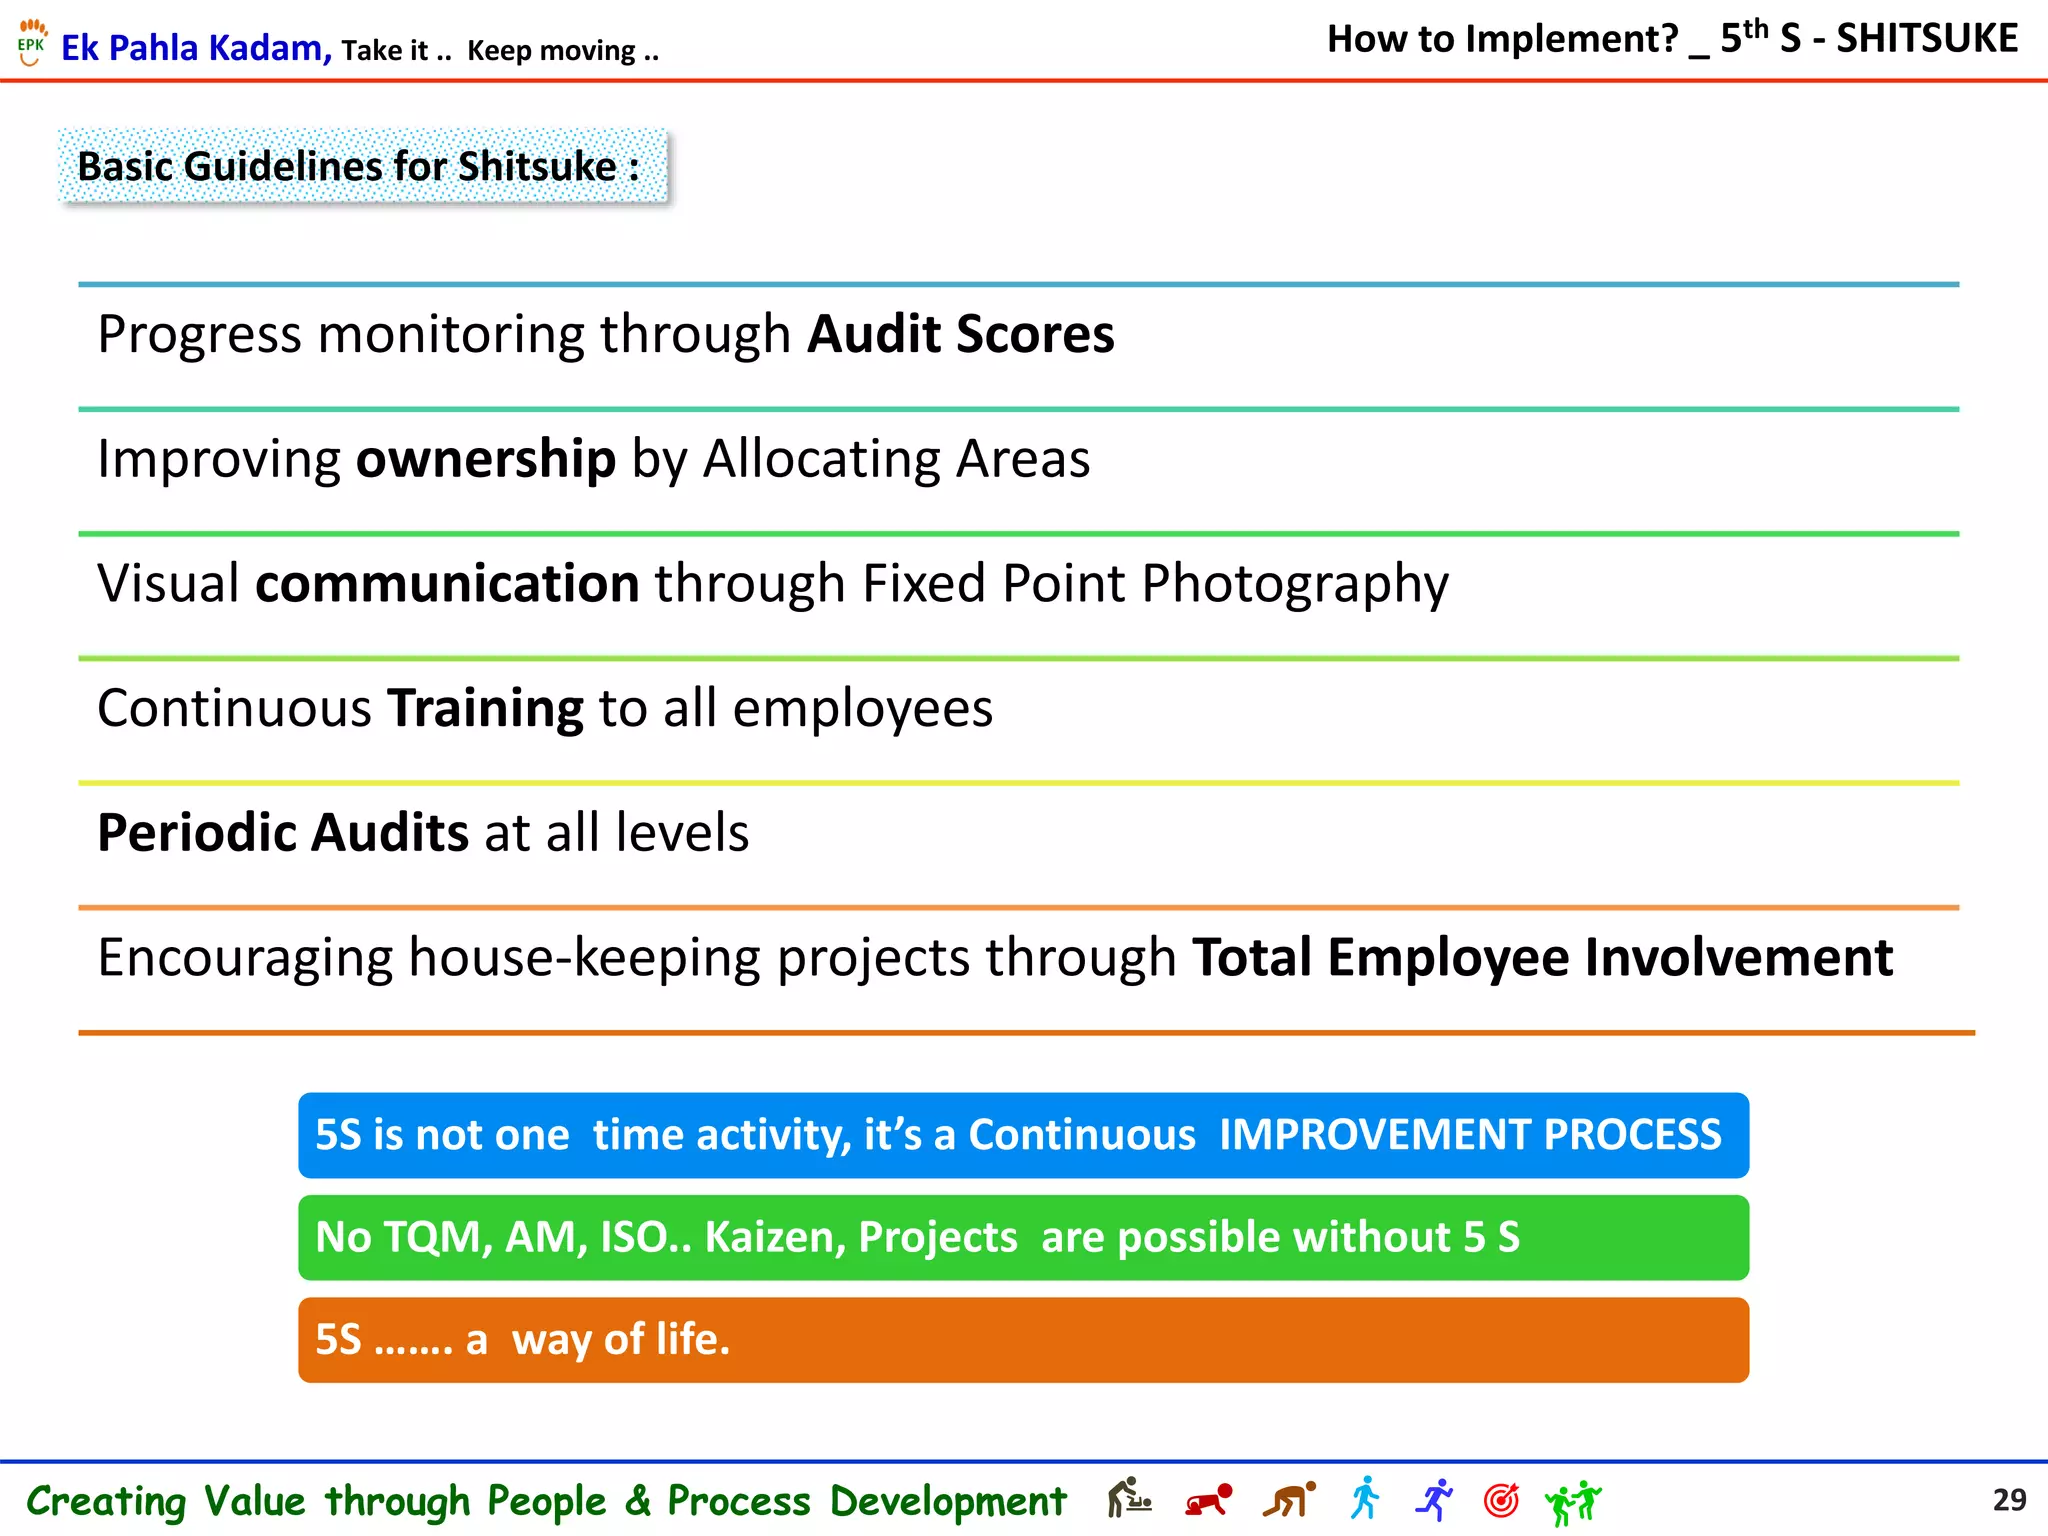Image resolution: width=2048 pixels, height=1536 pixels.
Task: Click the EPK footprint logo
Action: [32, 42]
